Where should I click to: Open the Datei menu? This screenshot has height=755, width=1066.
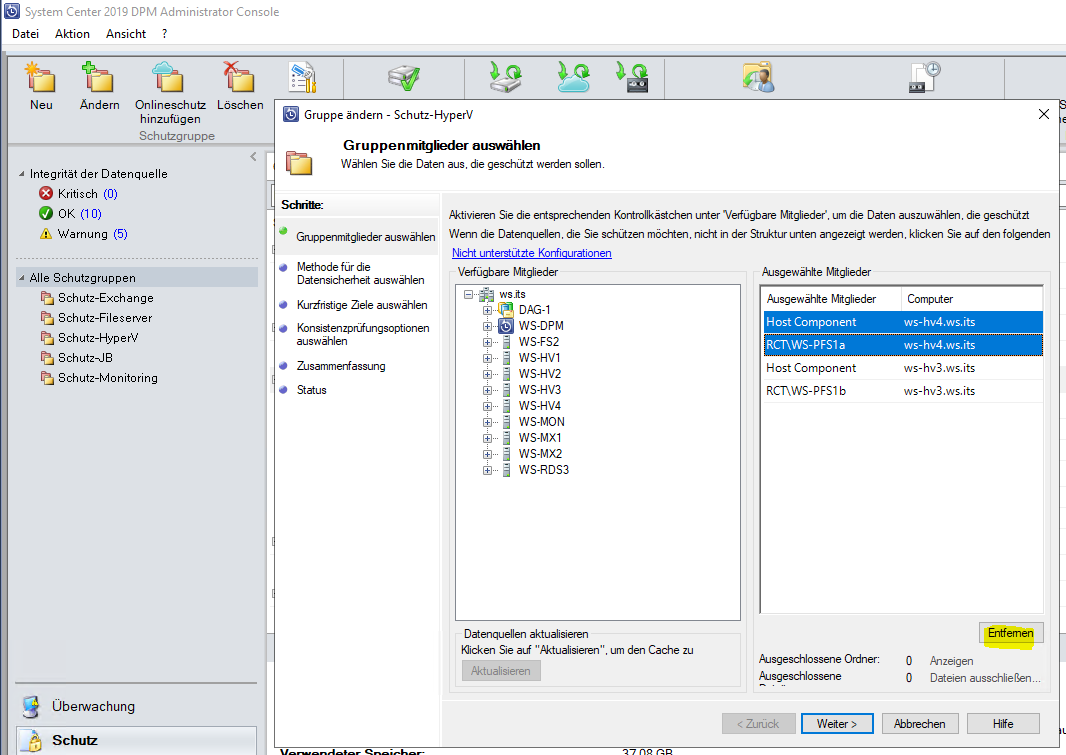coord(25,34)
